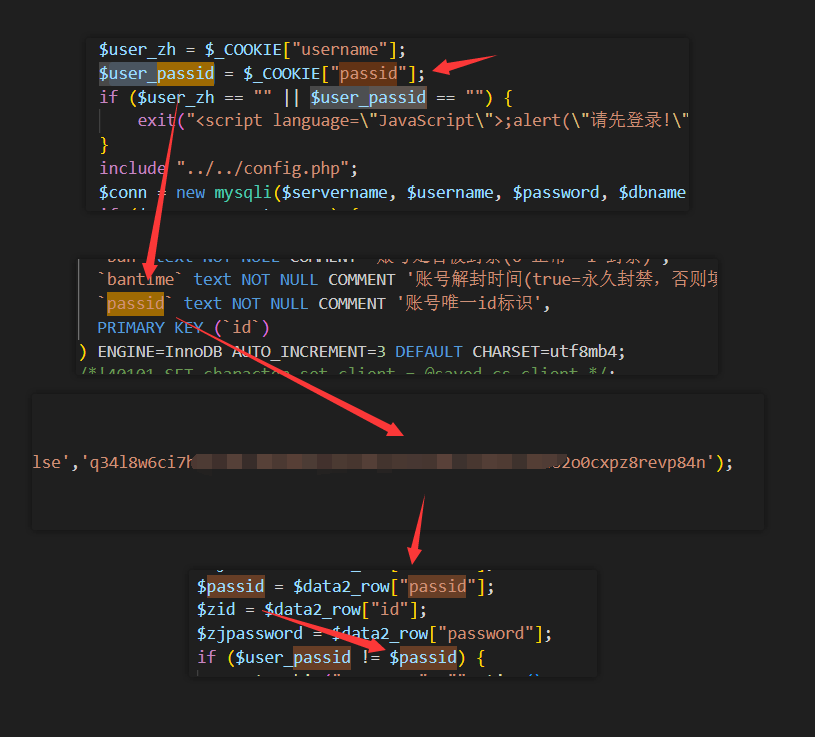Select the $username argument in mysqli call

(450, 193)
